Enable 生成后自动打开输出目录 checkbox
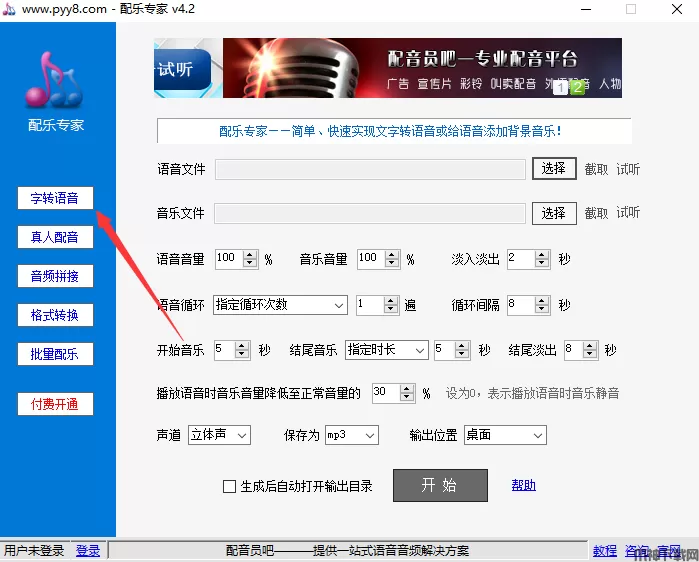The width and height of the screenshot is (699, 562). click(x=229, y=487)
